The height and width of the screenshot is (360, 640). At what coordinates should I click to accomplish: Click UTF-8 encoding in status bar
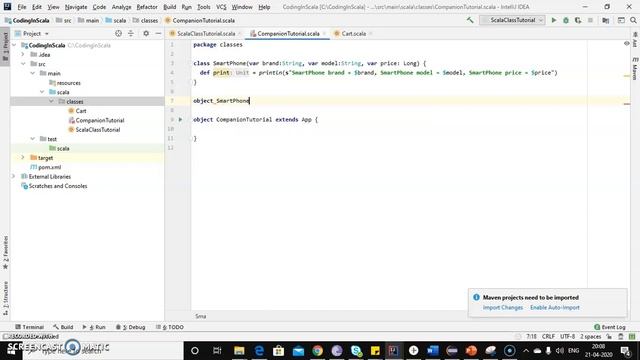[x=567, y=337]
